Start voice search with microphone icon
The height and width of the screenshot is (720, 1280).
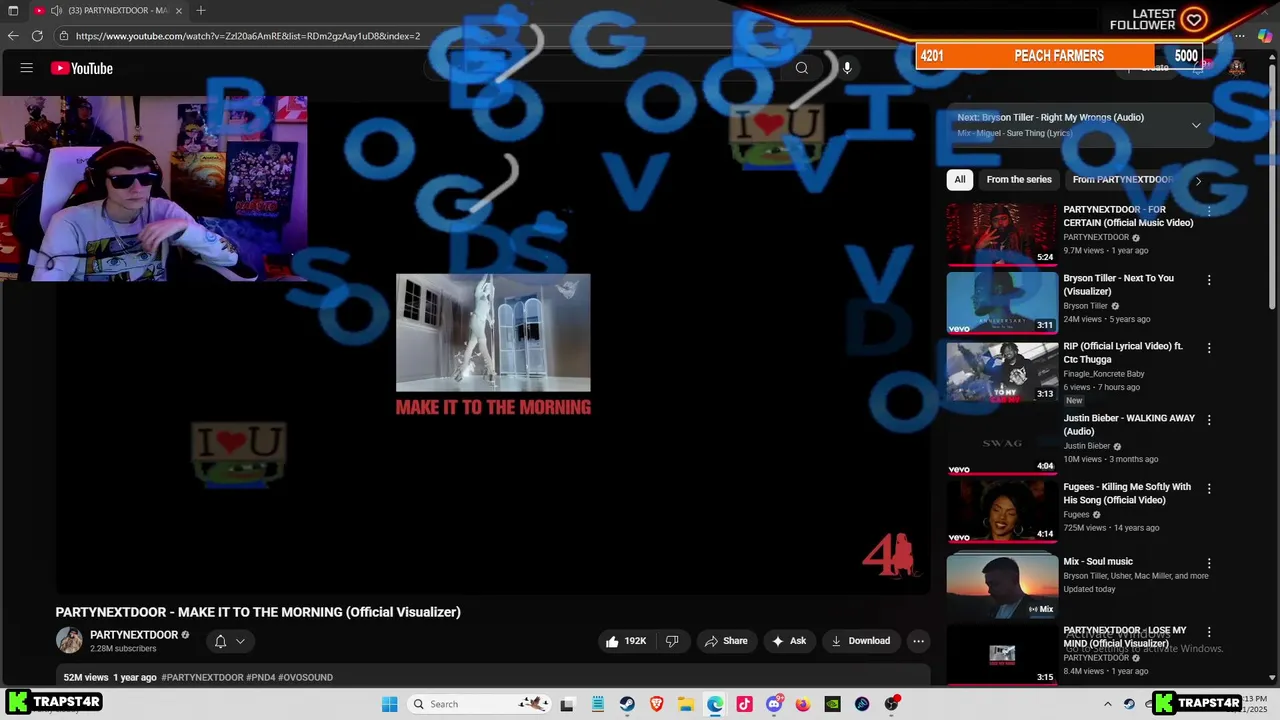(x=847, y=68)
